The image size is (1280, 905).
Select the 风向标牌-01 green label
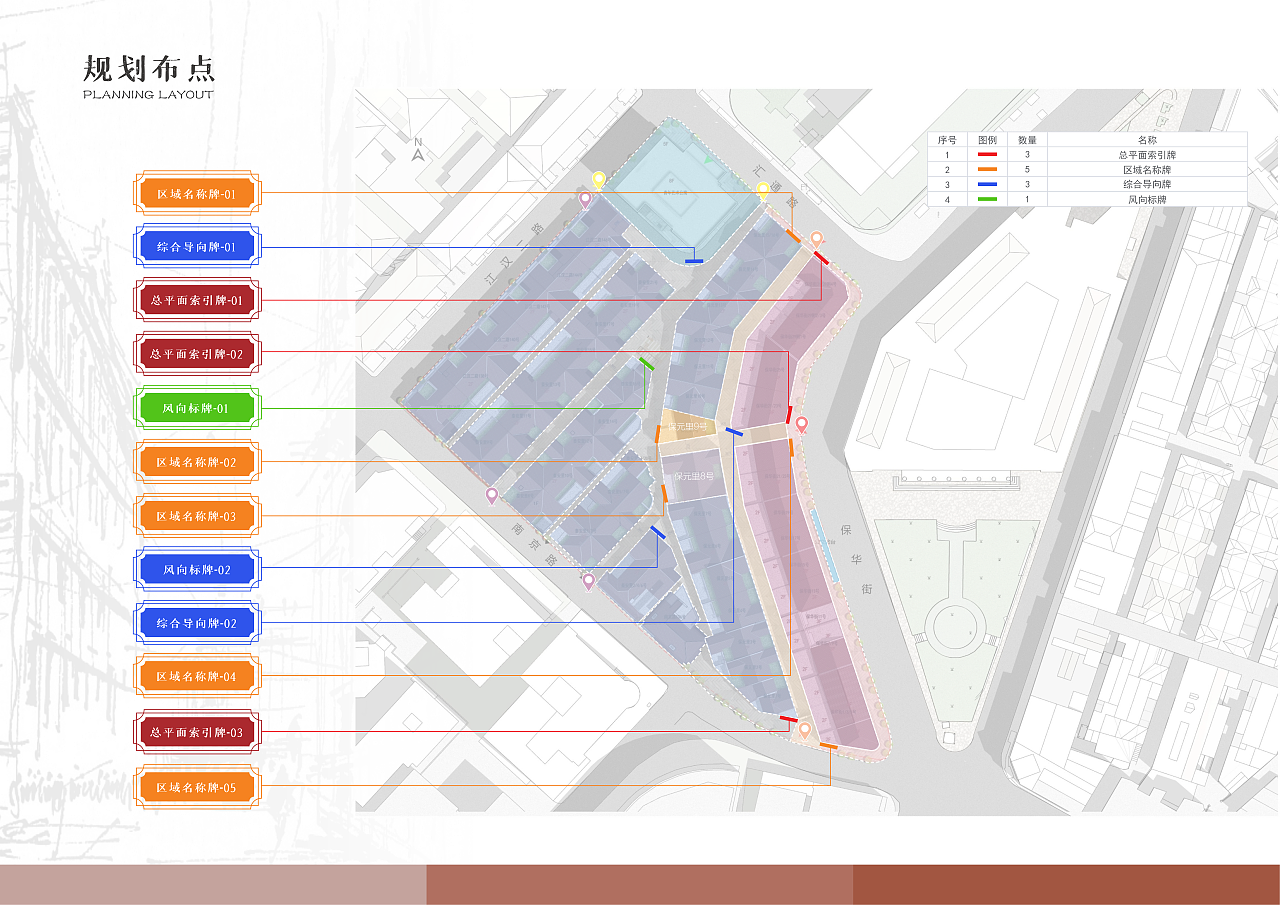point(197,408)
